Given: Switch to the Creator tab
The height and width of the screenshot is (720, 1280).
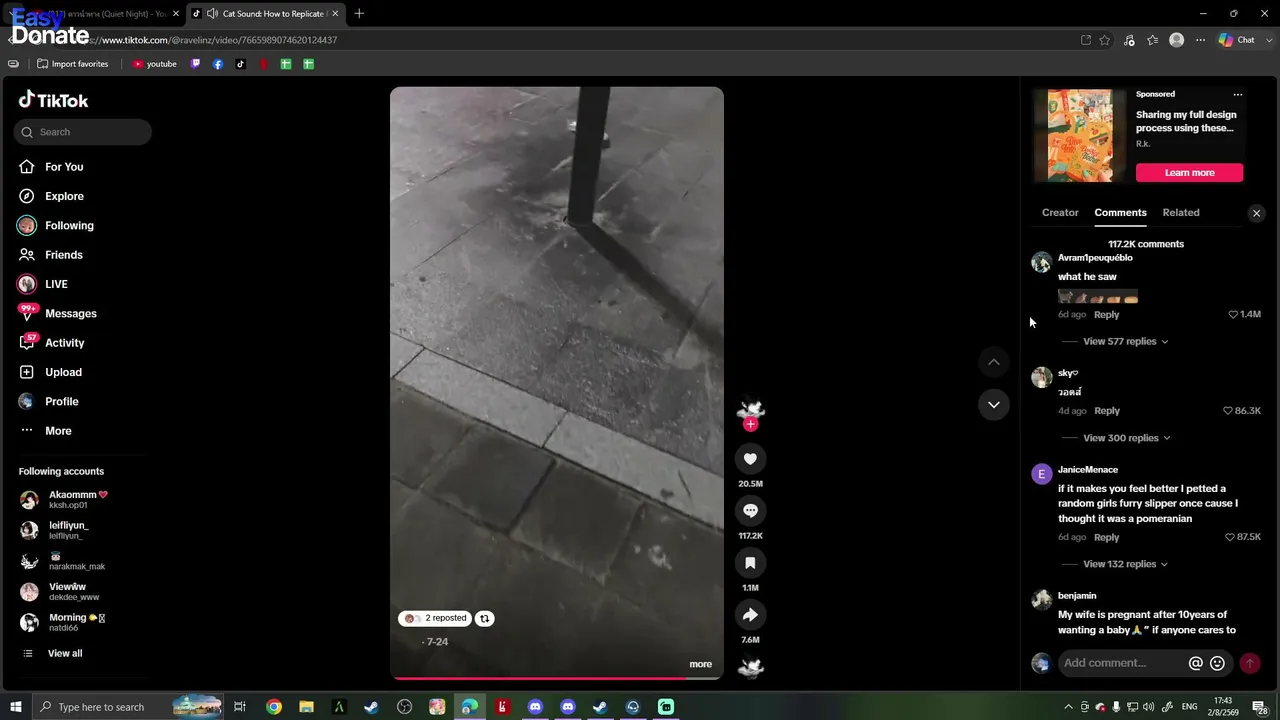Looking at the screenshot, I should 1060,212.
